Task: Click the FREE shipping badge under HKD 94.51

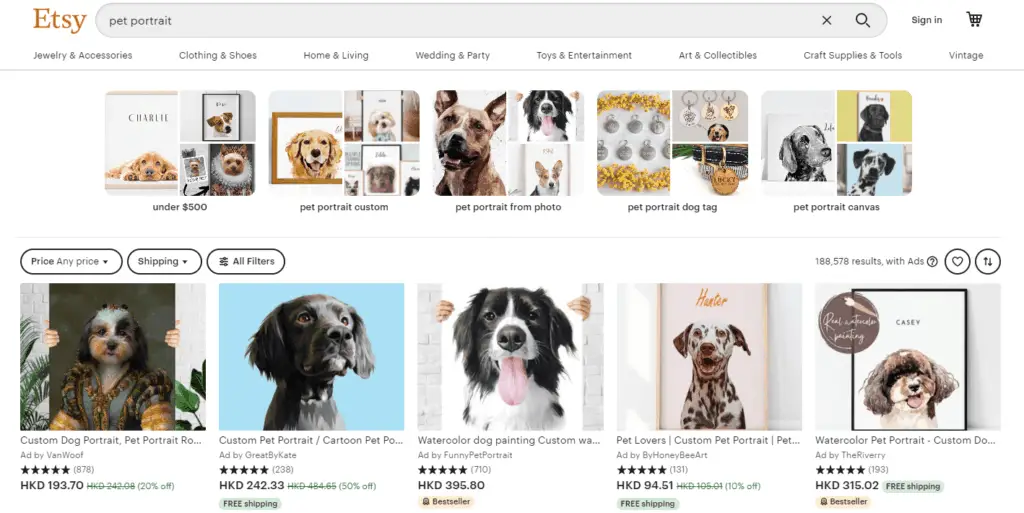Action: click(648, 503)
